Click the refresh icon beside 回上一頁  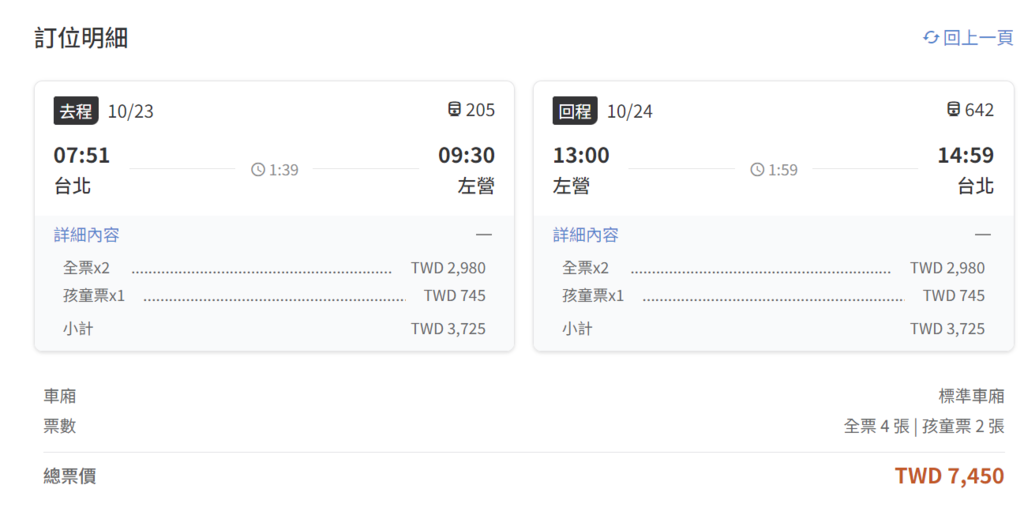coord(931,37)
